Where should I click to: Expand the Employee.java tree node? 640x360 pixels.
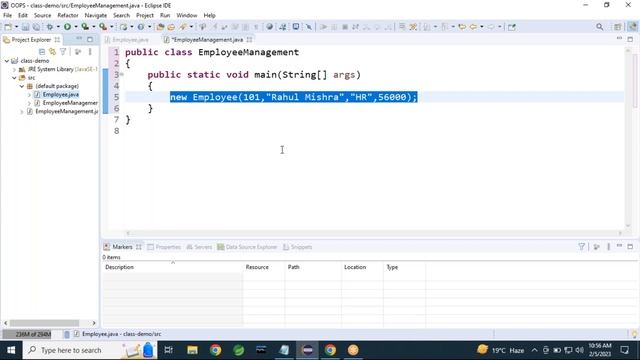tap(29, 95)
